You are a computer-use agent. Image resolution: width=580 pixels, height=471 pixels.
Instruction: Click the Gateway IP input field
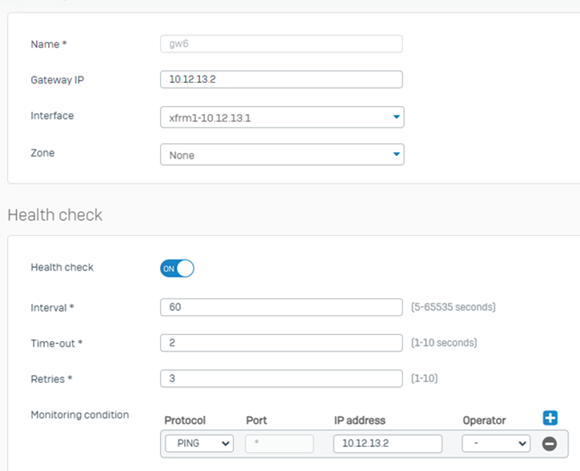[x=281, y=79]
